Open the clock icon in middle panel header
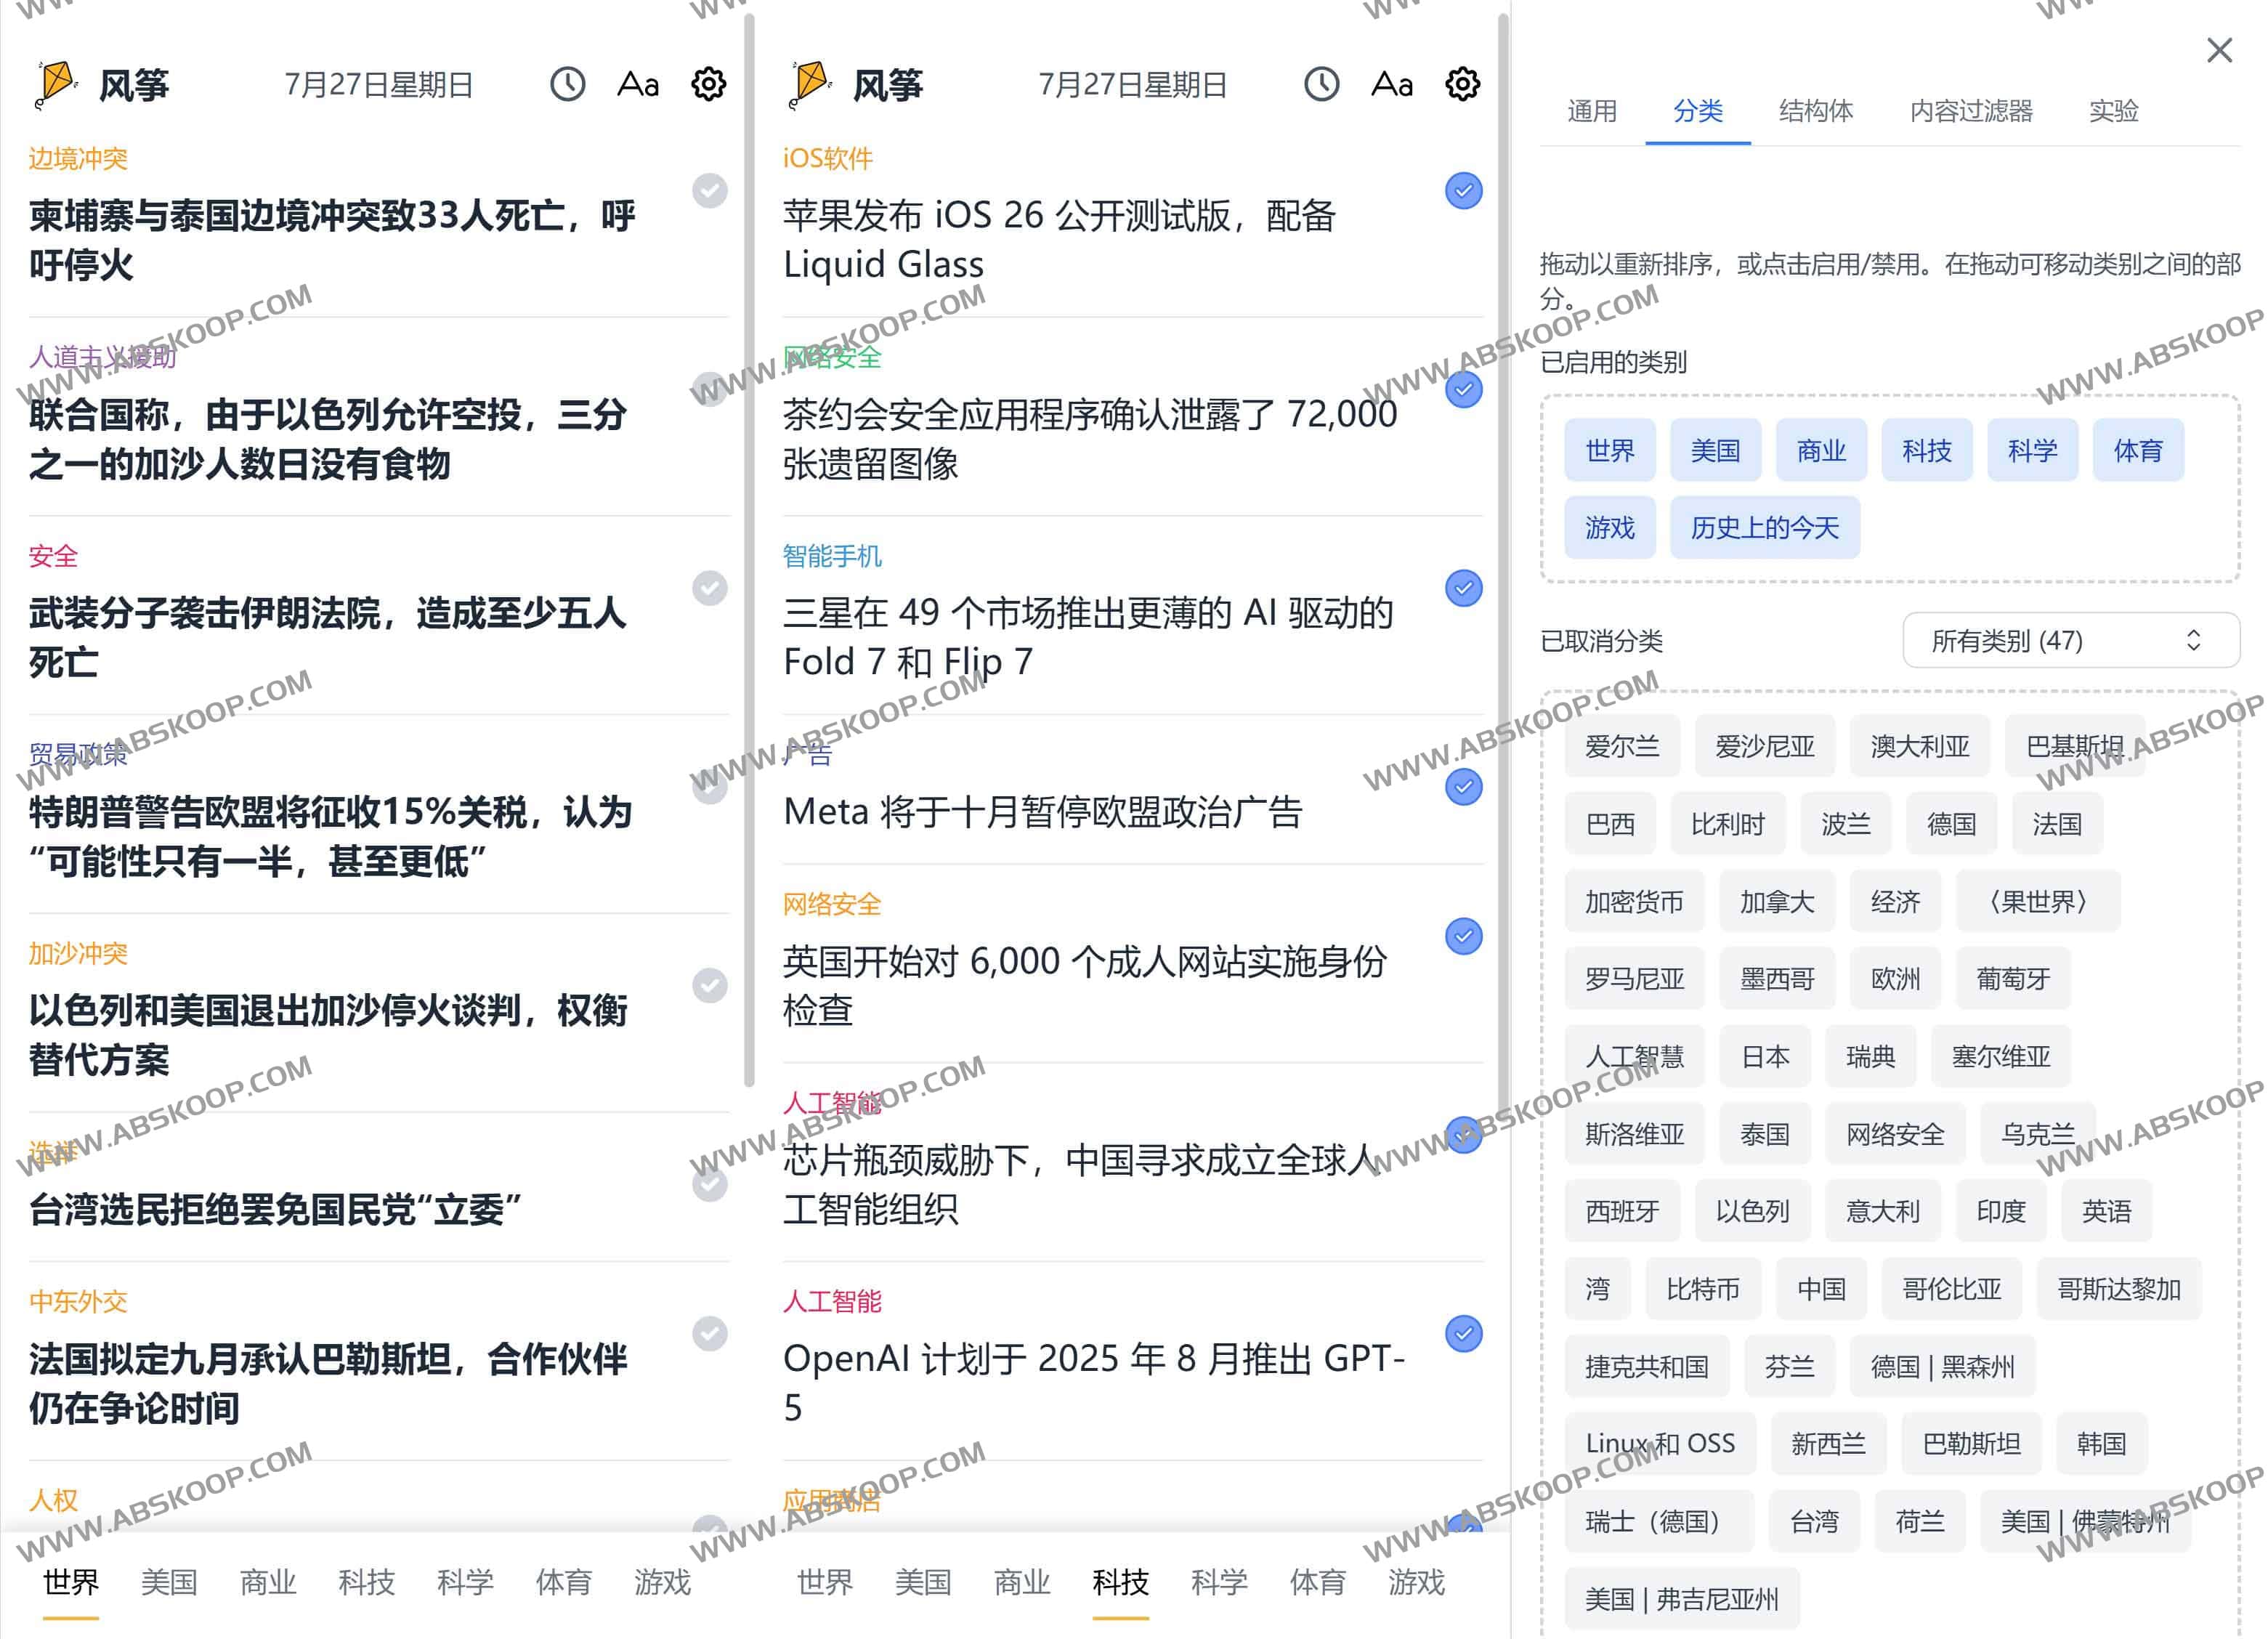The height and width of the screenshot is (1639, 2268). (x=1321, y=84)
